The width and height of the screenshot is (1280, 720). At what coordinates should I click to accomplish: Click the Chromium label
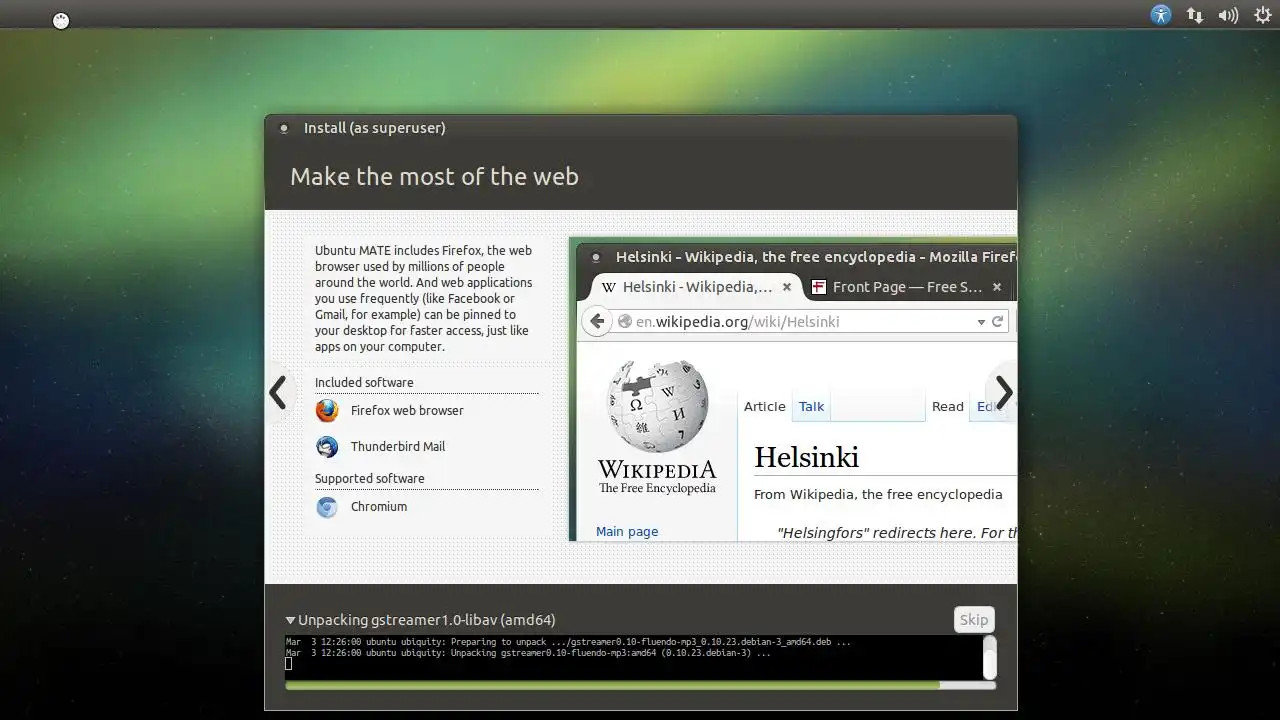(379, 507)
